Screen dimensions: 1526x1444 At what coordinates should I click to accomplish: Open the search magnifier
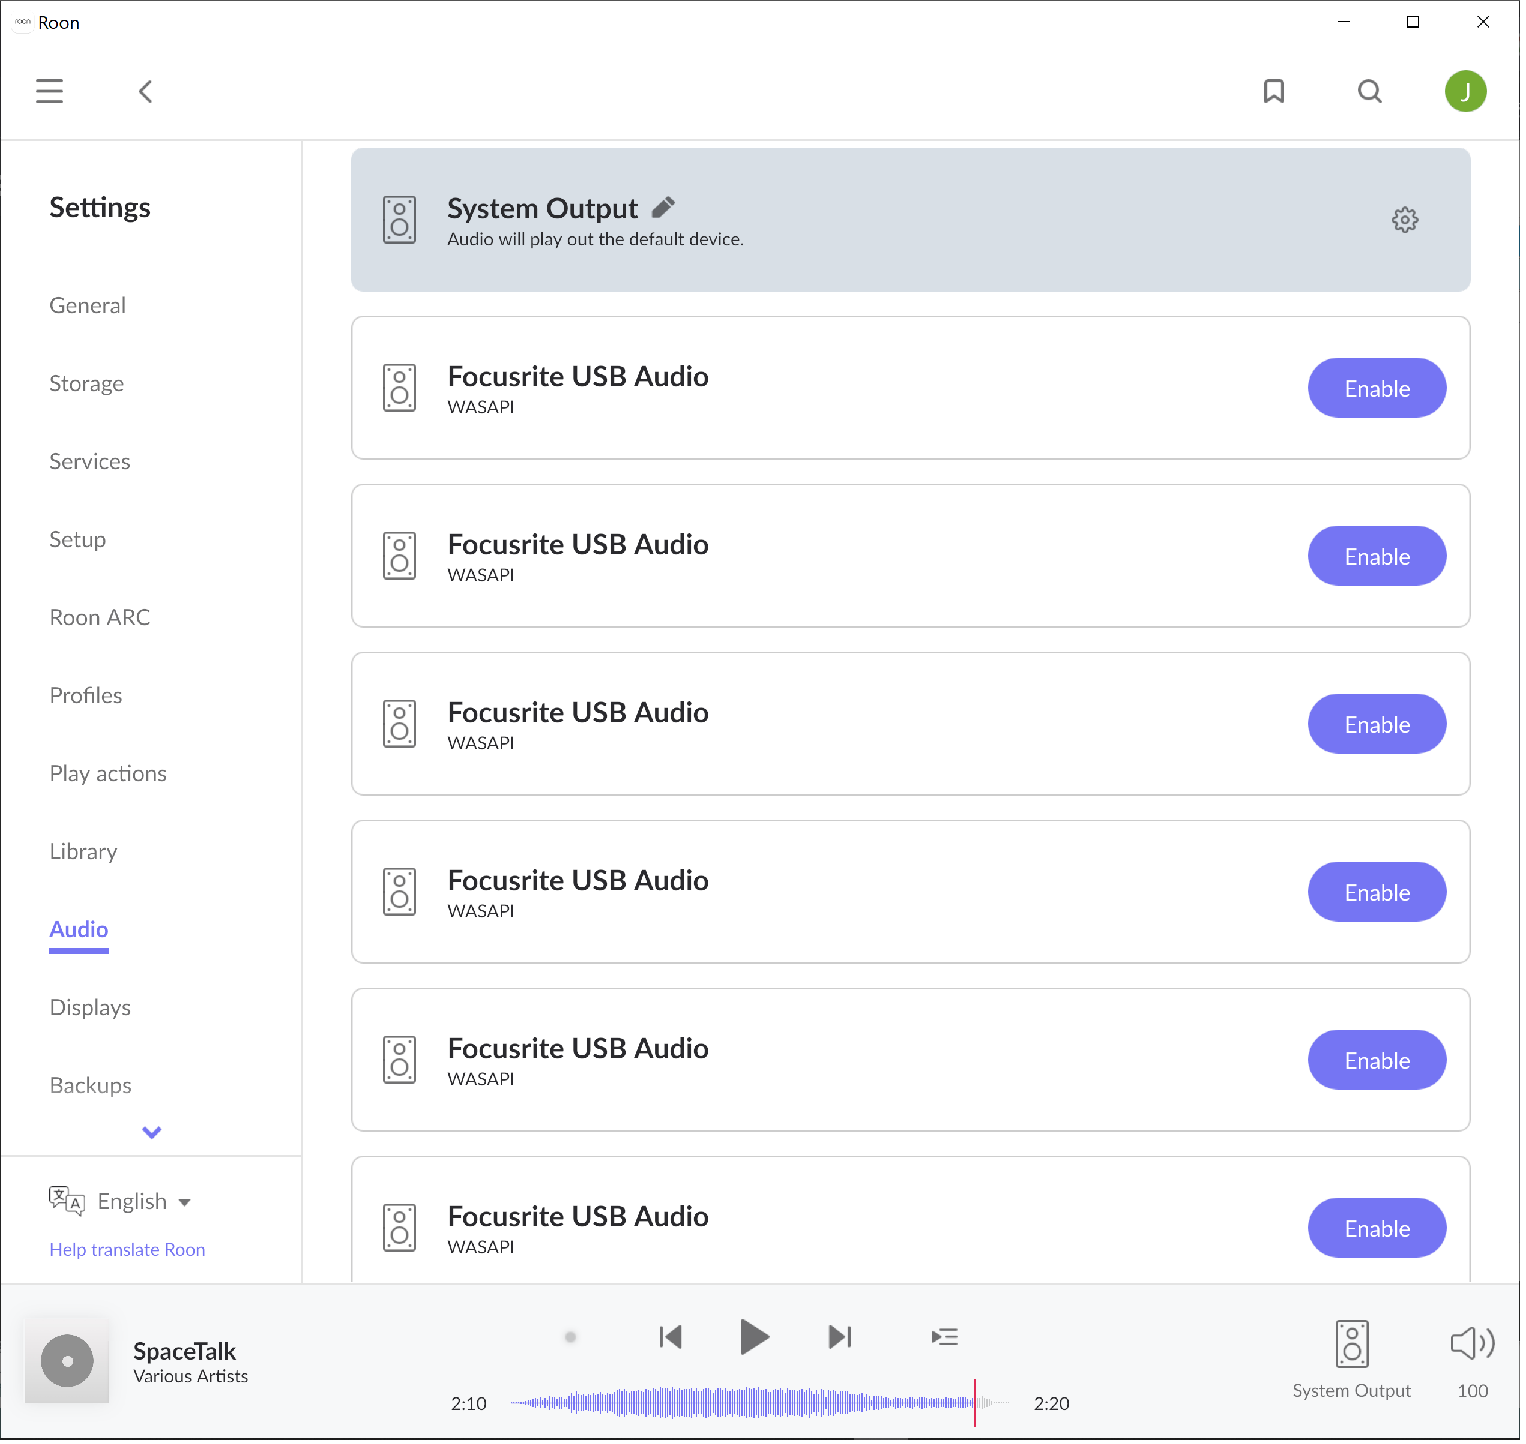pos(1370,92)
